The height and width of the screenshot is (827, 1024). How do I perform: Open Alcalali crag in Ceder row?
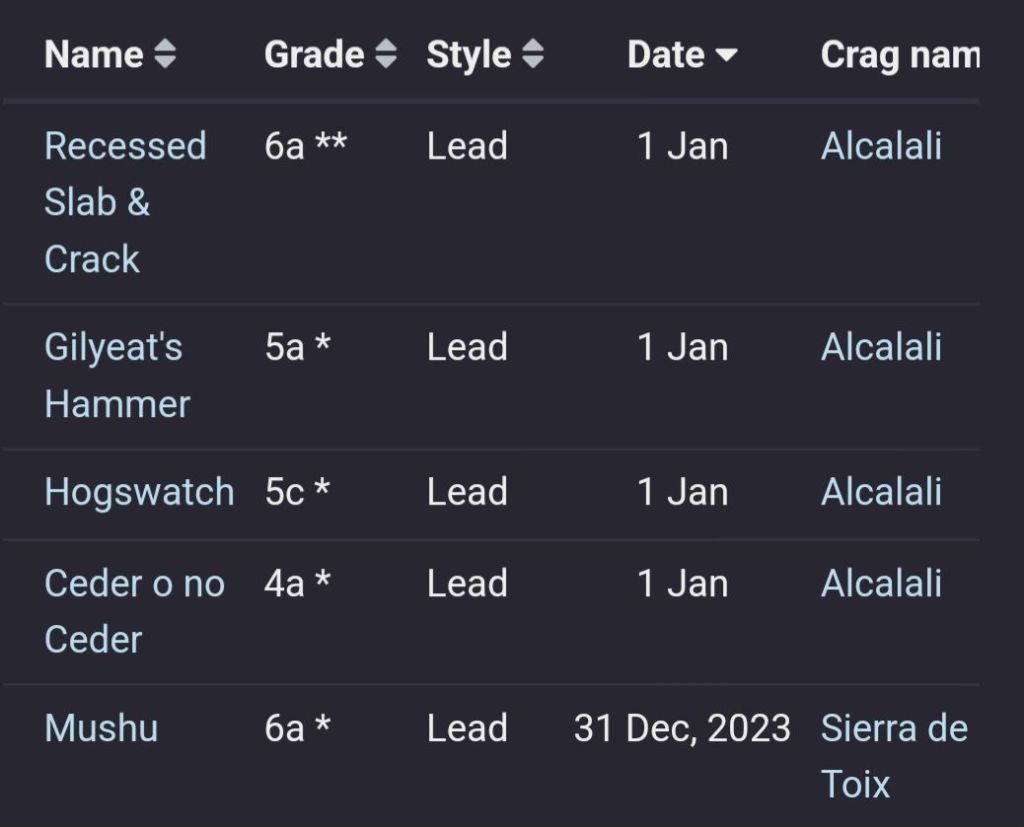881,583
